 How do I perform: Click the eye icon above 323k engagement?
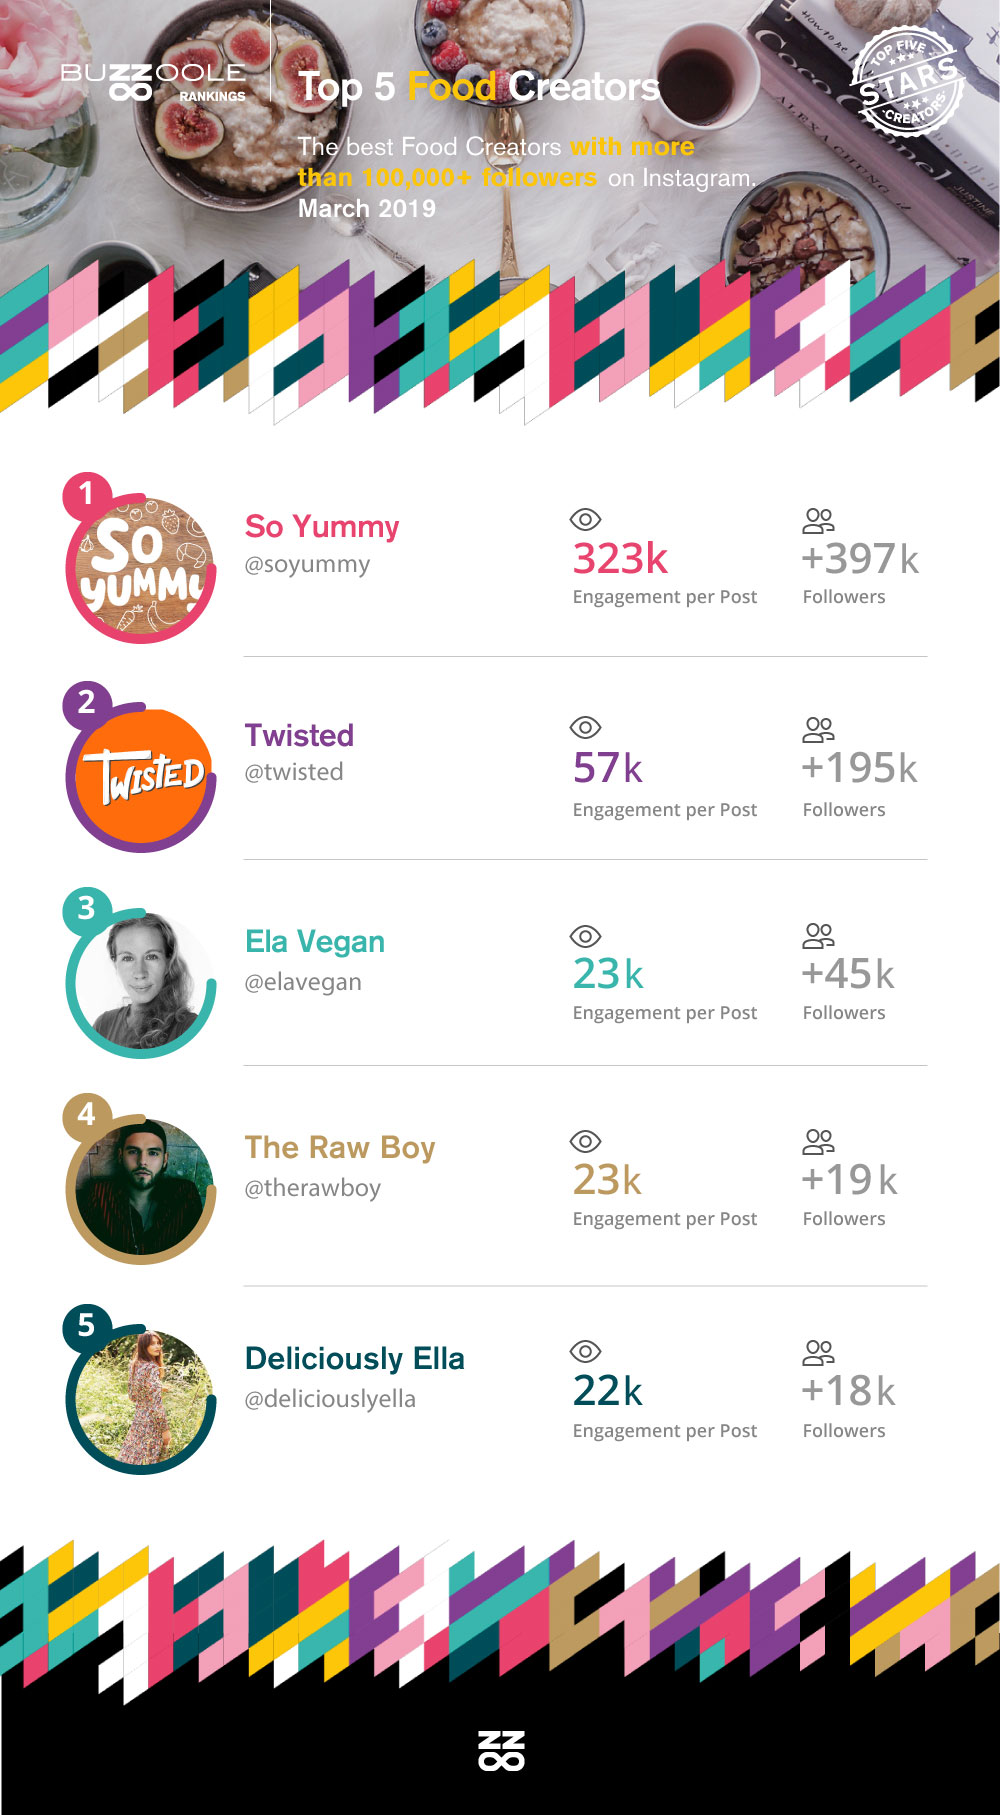coord(585,519)
